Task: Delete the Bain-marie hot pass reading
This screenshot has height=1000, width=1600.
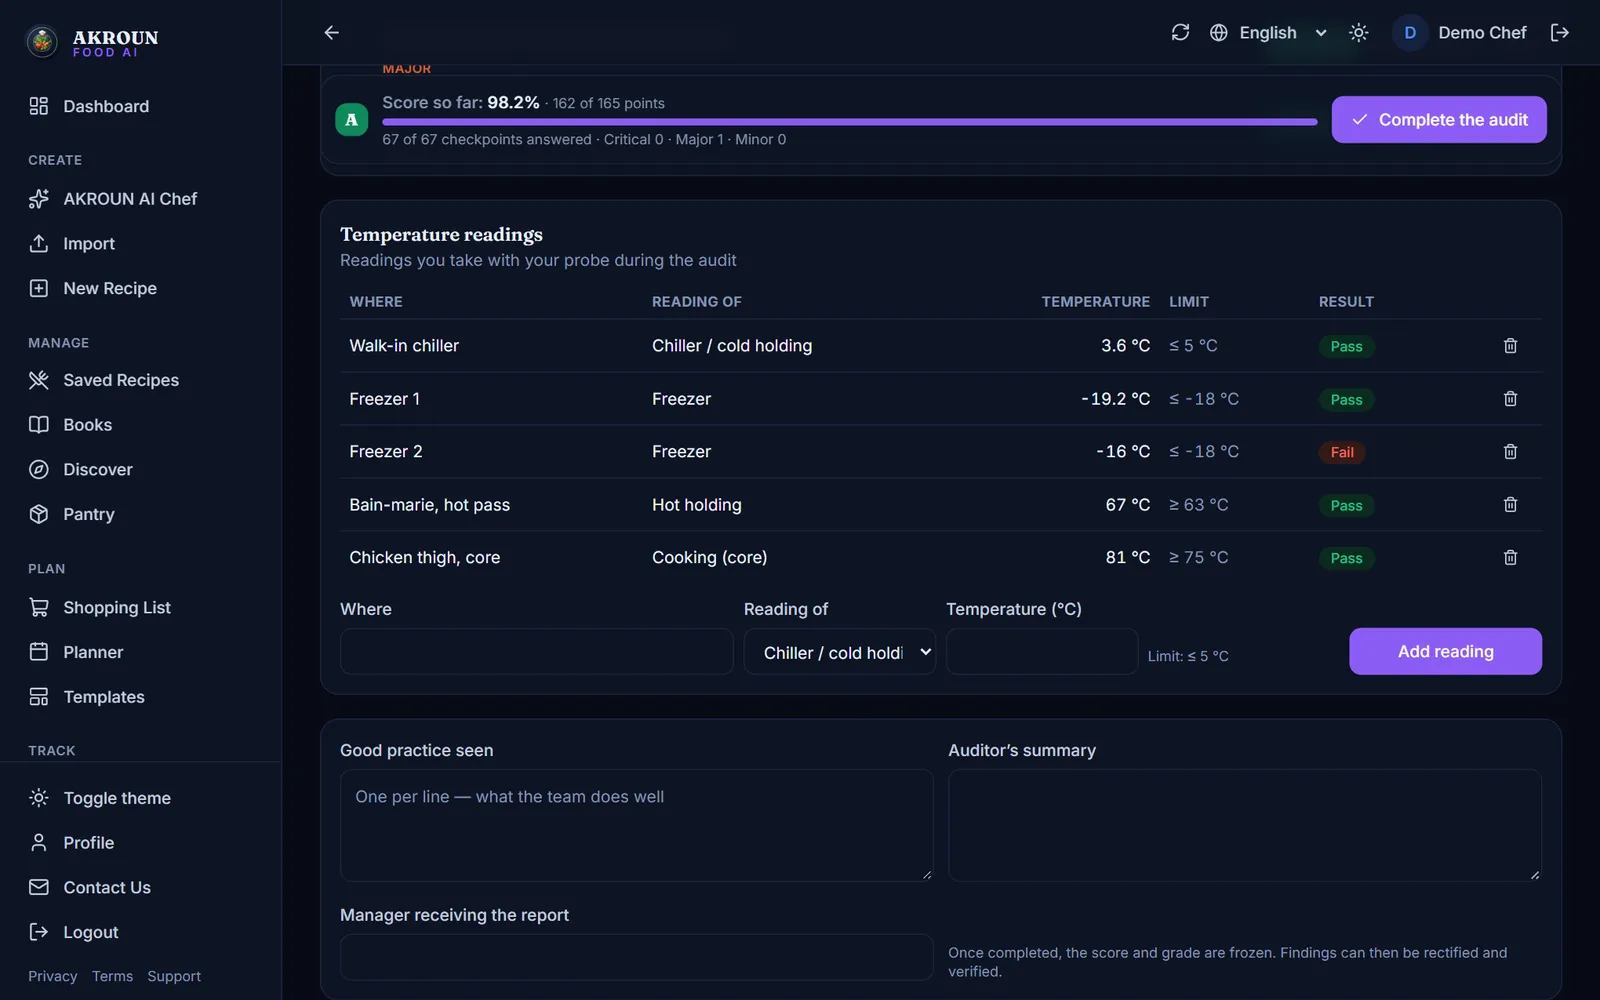Action: (x=1510, y=505)
